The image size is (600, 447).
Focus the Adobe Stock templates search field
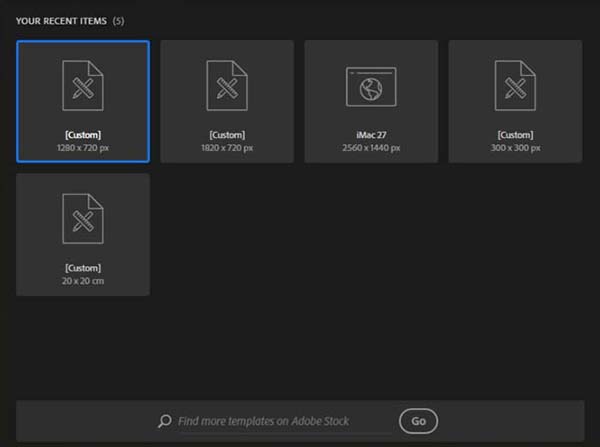pos(275,421)
